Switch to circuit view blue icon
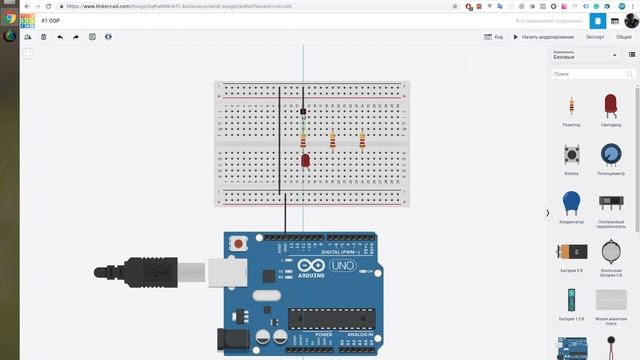Screen dimensions: 640x360 598,21
